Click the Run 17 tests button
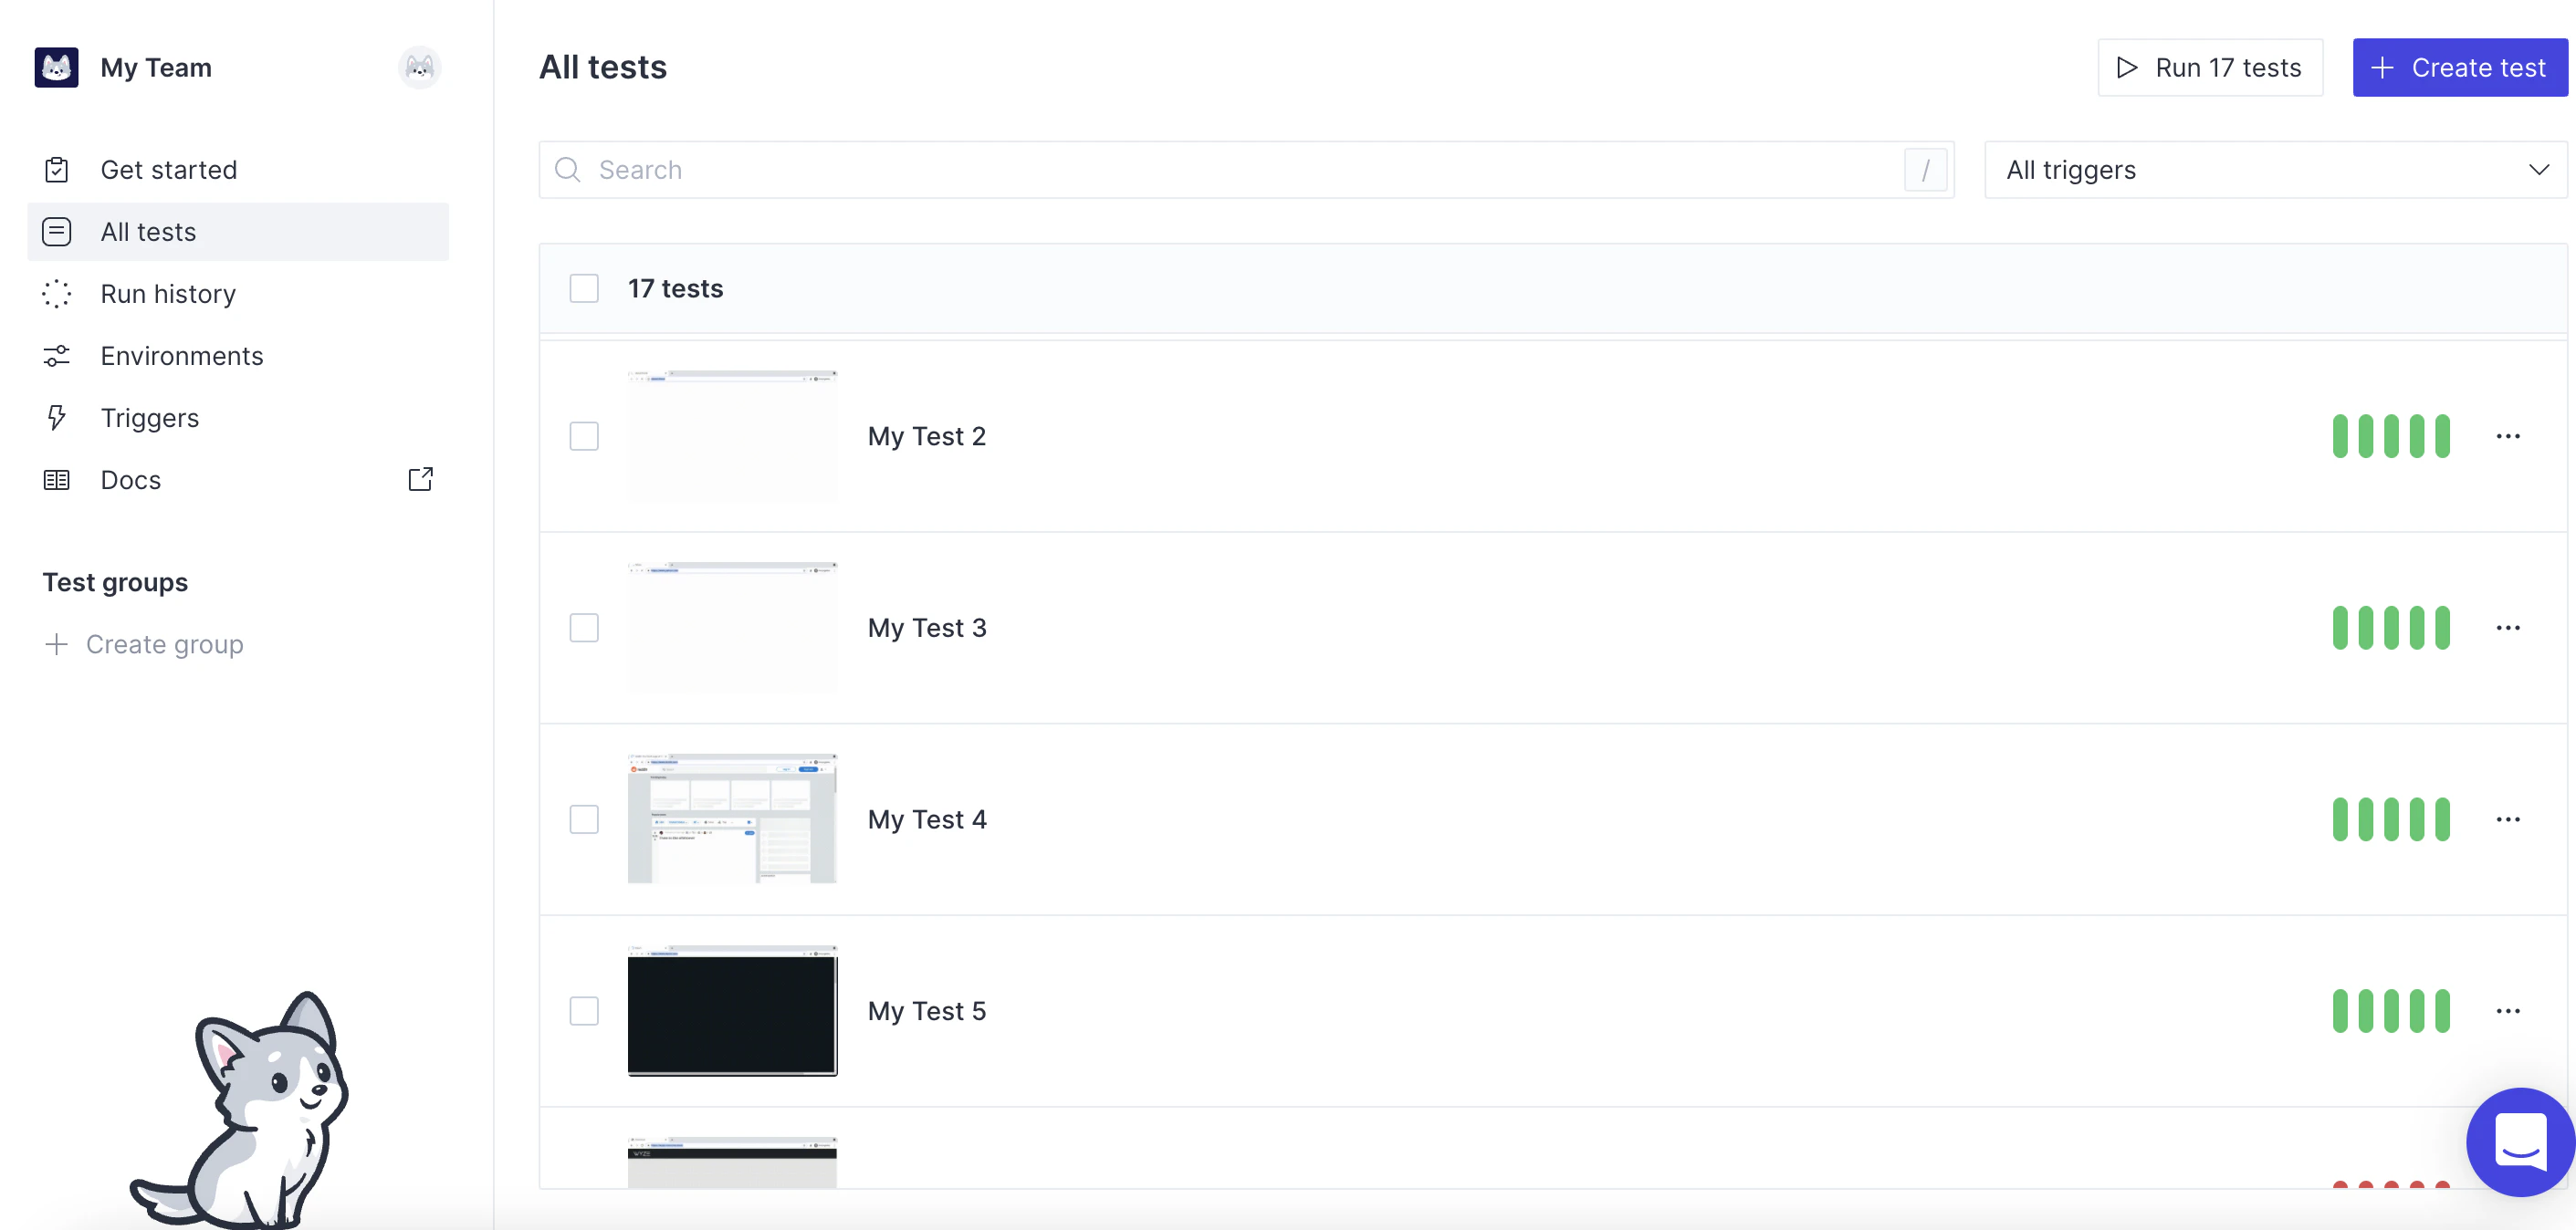Viewport: 2576px width, 1230px height. (x=2210, y=67)
